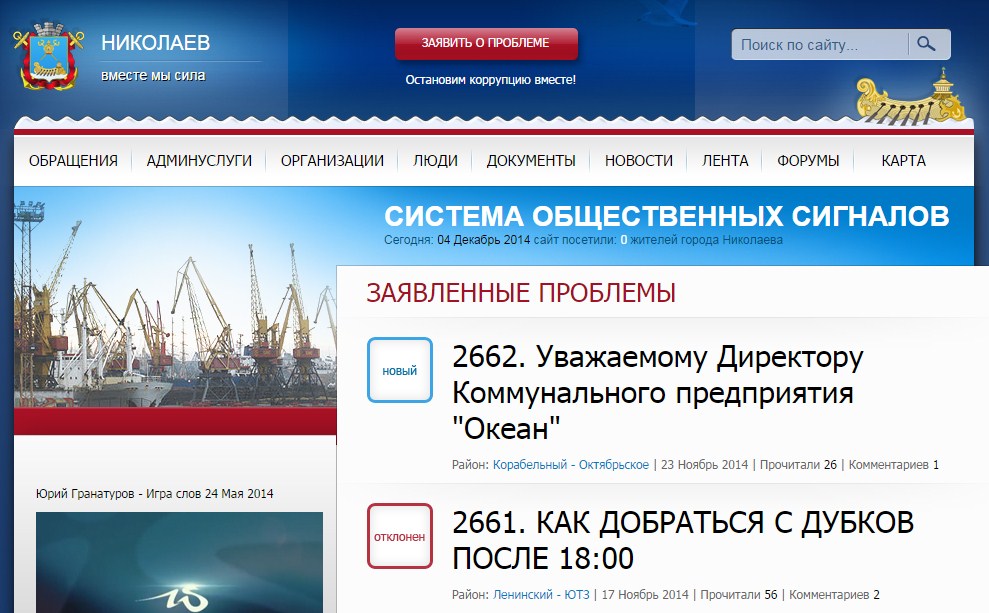Go to the "Админуслуги" section
This screenshot has width=989, height=613.
coord(199,160)
